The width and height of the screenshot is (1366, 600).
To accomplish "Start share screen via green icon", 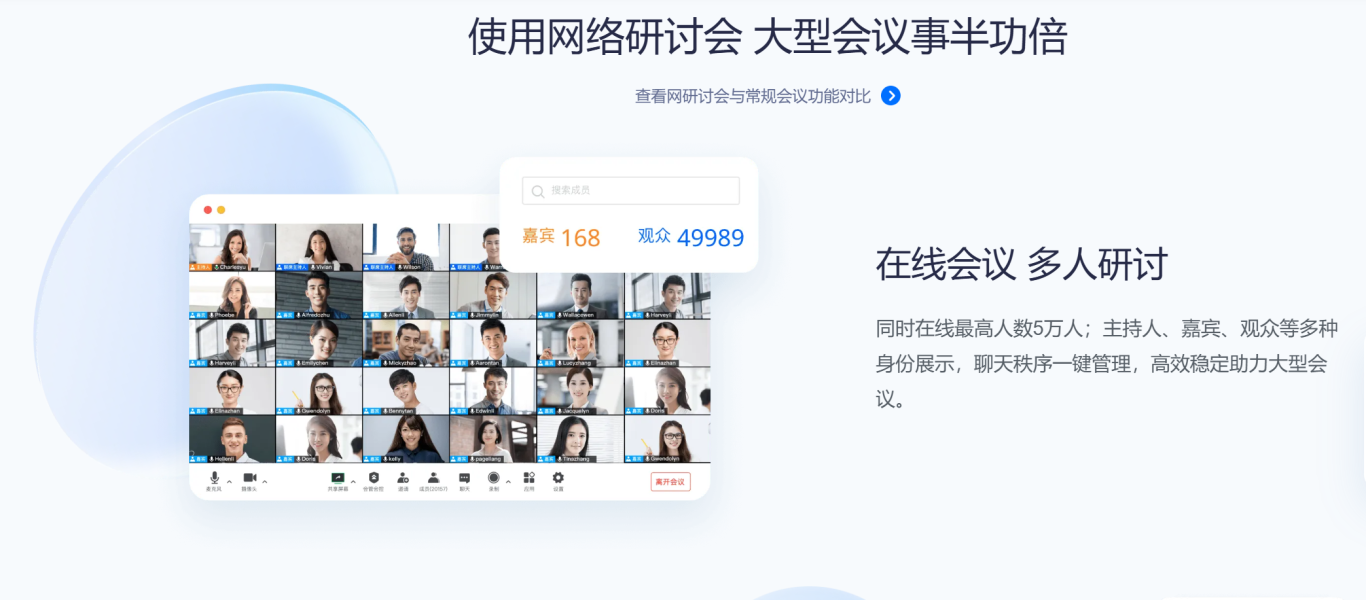I will point(338,478).
